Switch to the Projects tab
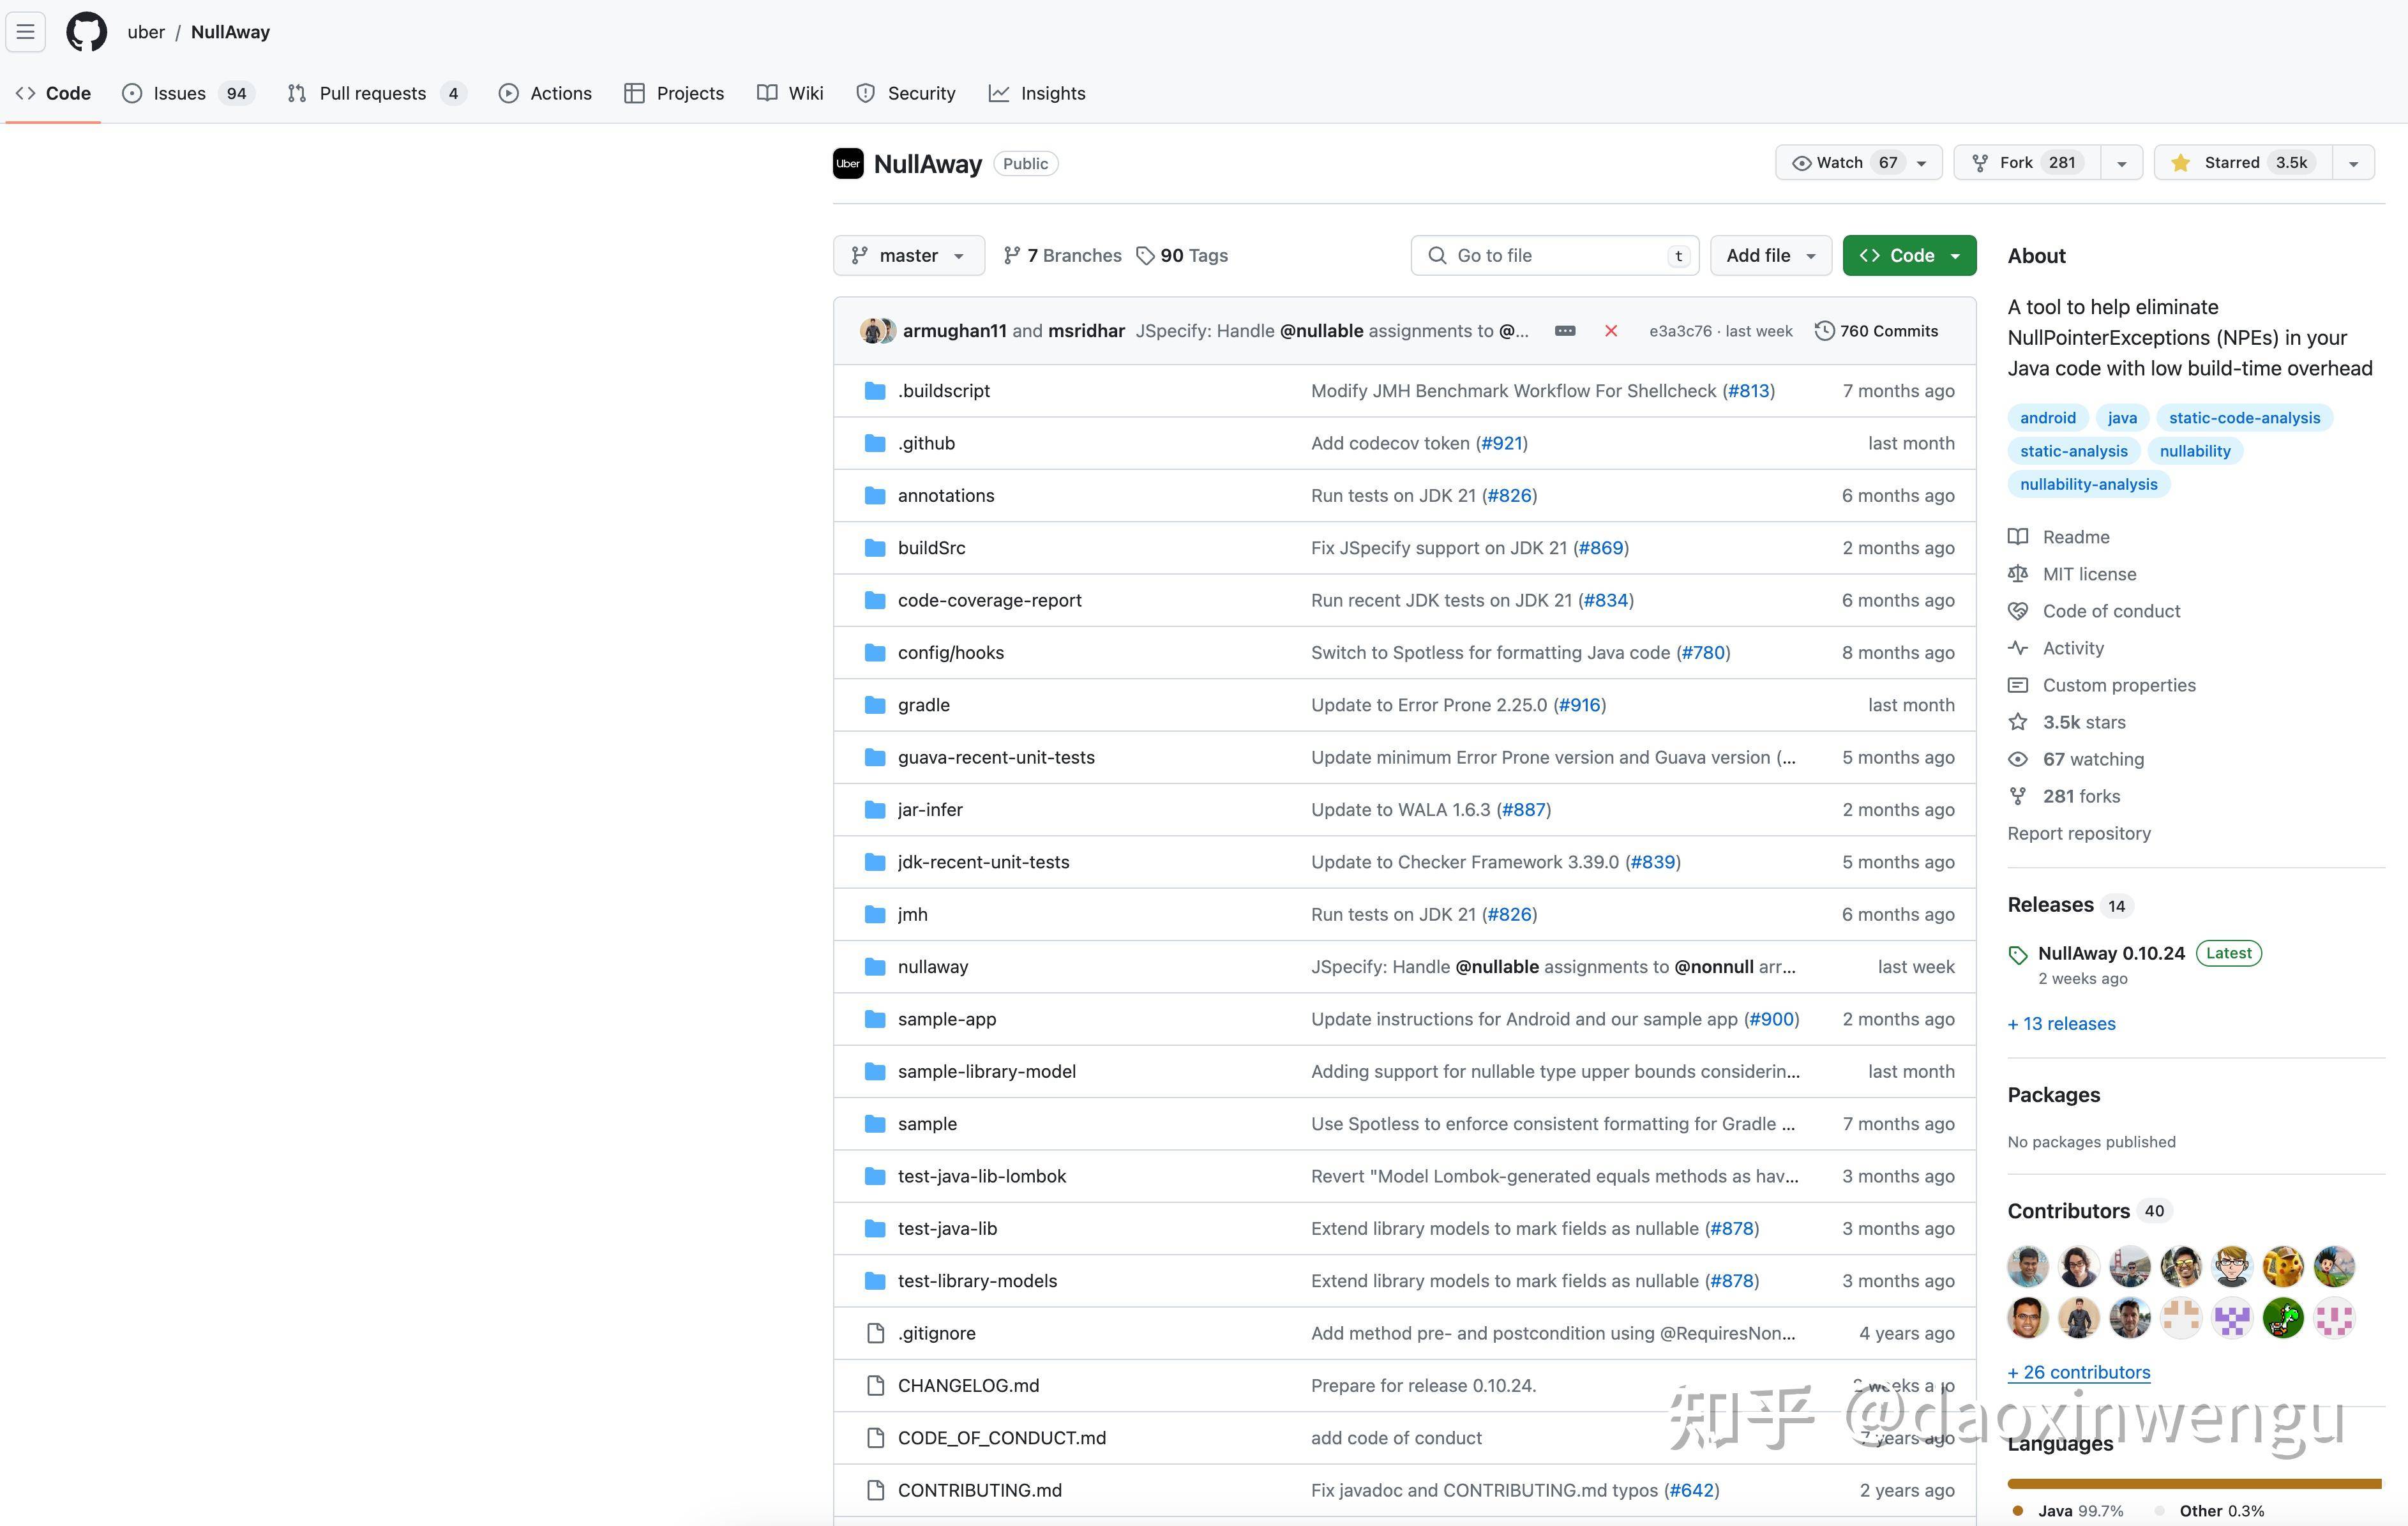Screen dimensions: 2408x1526 (674, 93)
